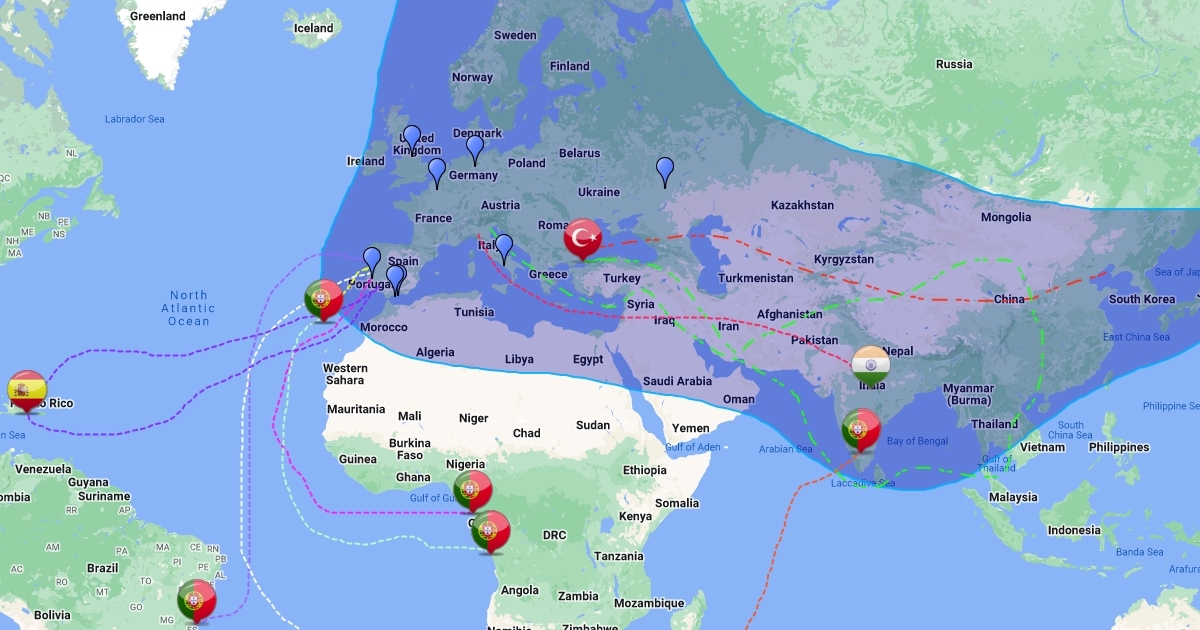The image size is (1200, 630).
Task: Open the blue pin left of Germany label
Action: pos(437,173)
